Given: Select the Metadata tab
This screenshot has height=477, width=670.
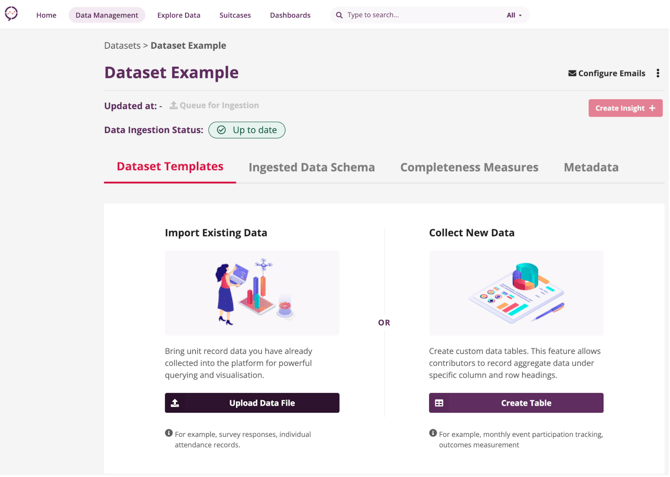Looking at the screenshot, I should 591,167.
